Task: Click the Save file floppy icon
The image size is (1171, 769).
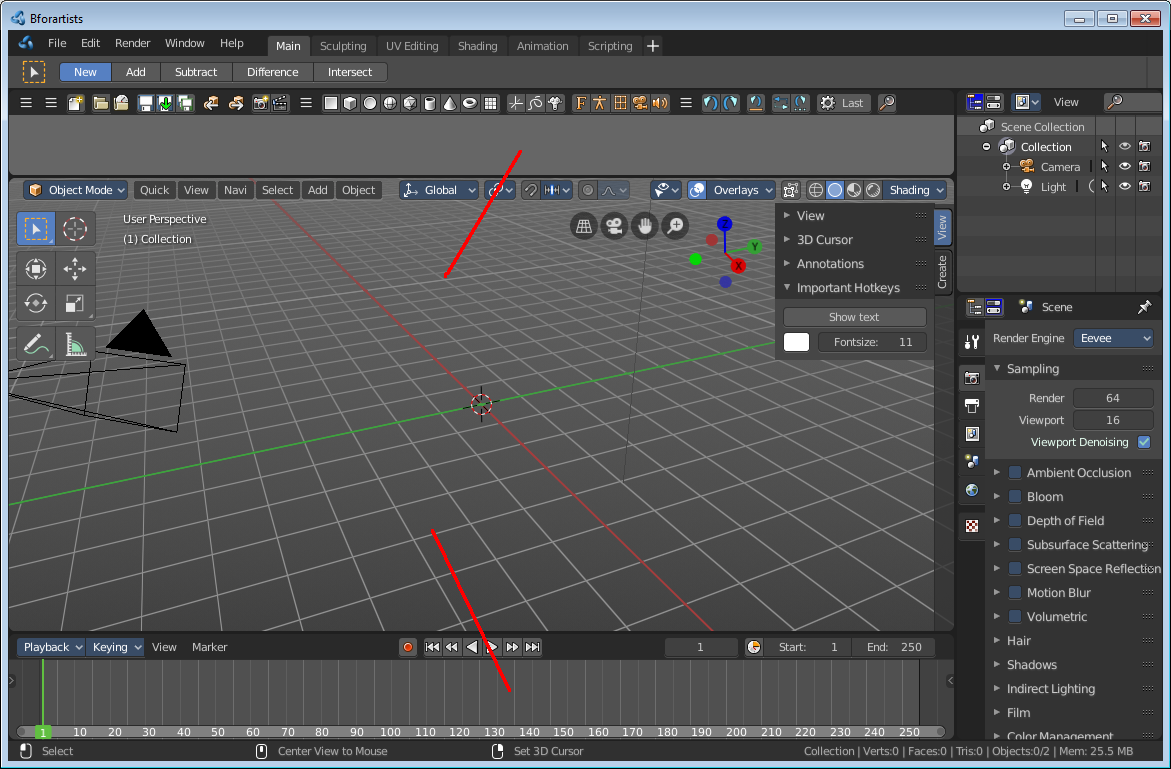Action: tap(146, 103)
